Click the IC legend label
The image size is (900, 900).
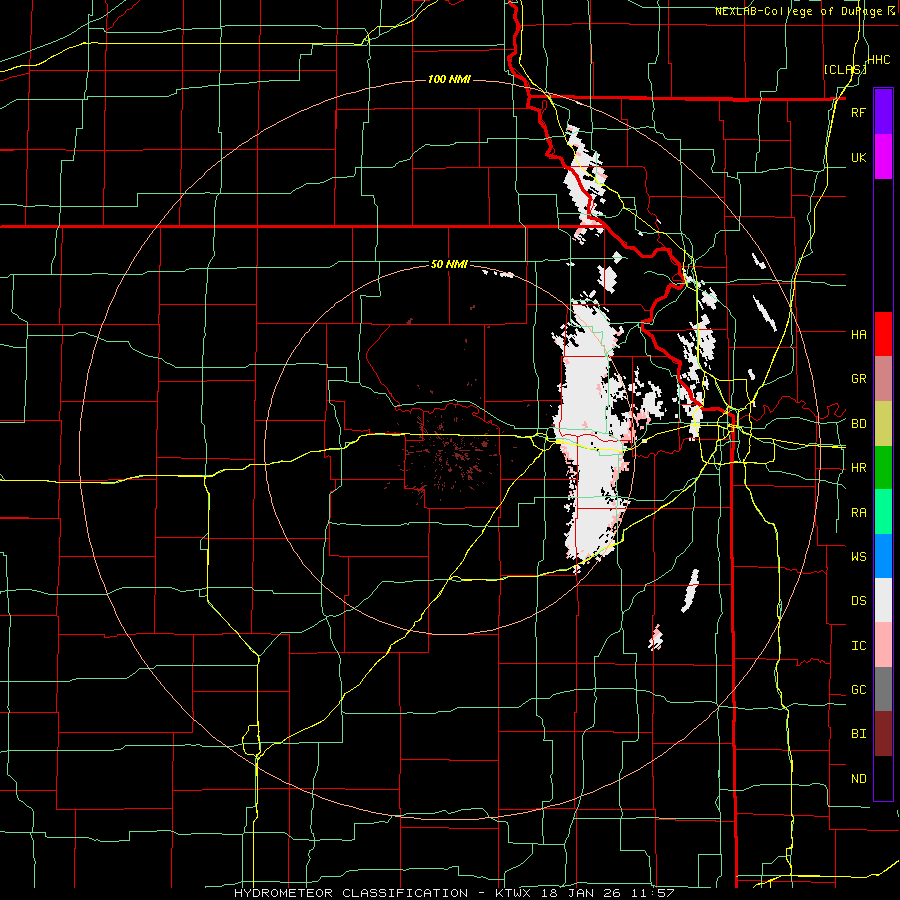tap(858, 645)
